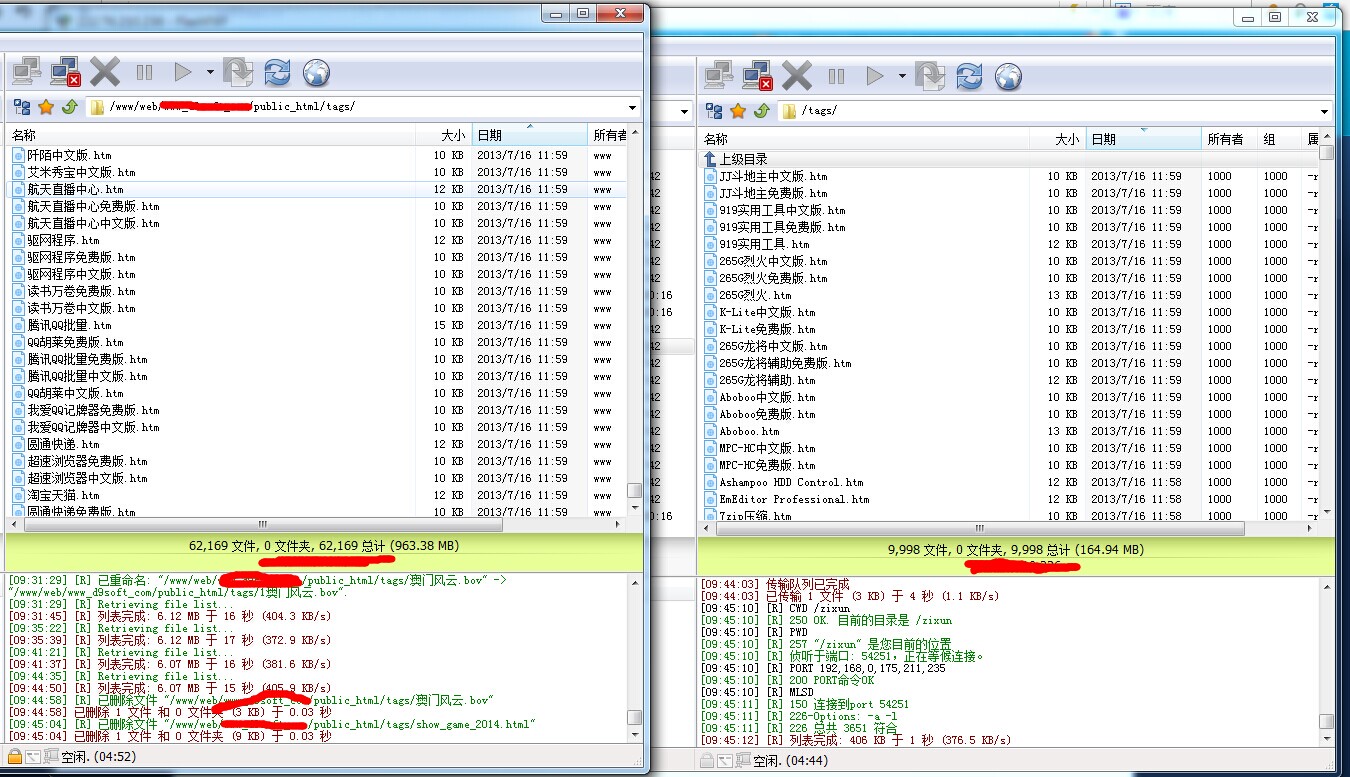Image resolution: width=1350 pixels, height=777 pixels.
Task: Select file K-Lite中文版.htm
Action: [1008, 312]
